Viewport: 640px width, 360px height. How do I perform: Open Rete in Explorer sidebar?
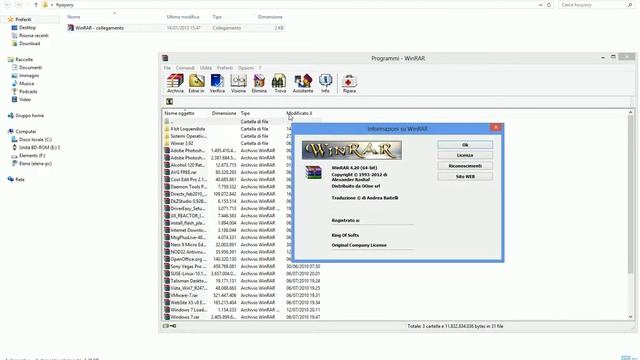pyautogui.click(x=16, y=179)
